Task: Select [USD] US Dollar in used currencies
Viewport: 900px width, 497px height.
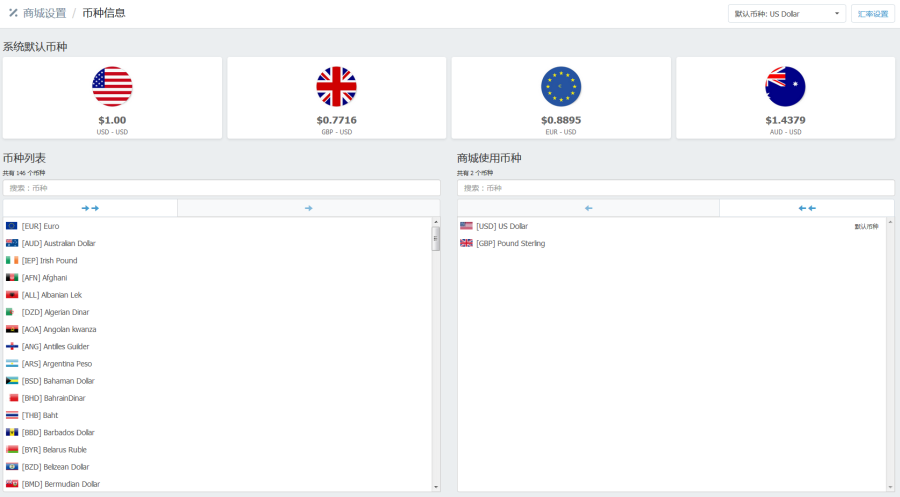Action: 501,226
